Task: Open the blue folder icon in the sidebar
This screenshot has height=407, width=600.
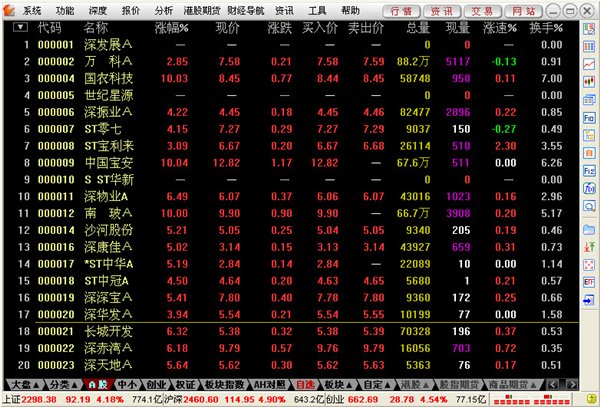Action: [589, 230]
